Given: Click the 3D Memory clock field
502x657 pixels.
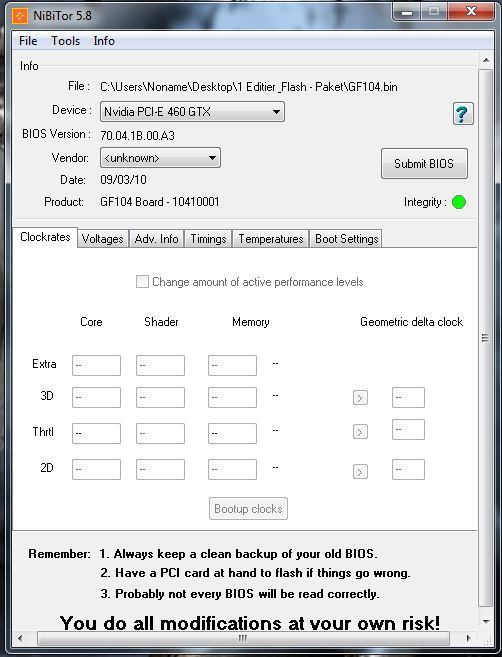Looking at the screenshot, I should pyautogui.click(x=232, y=397).
